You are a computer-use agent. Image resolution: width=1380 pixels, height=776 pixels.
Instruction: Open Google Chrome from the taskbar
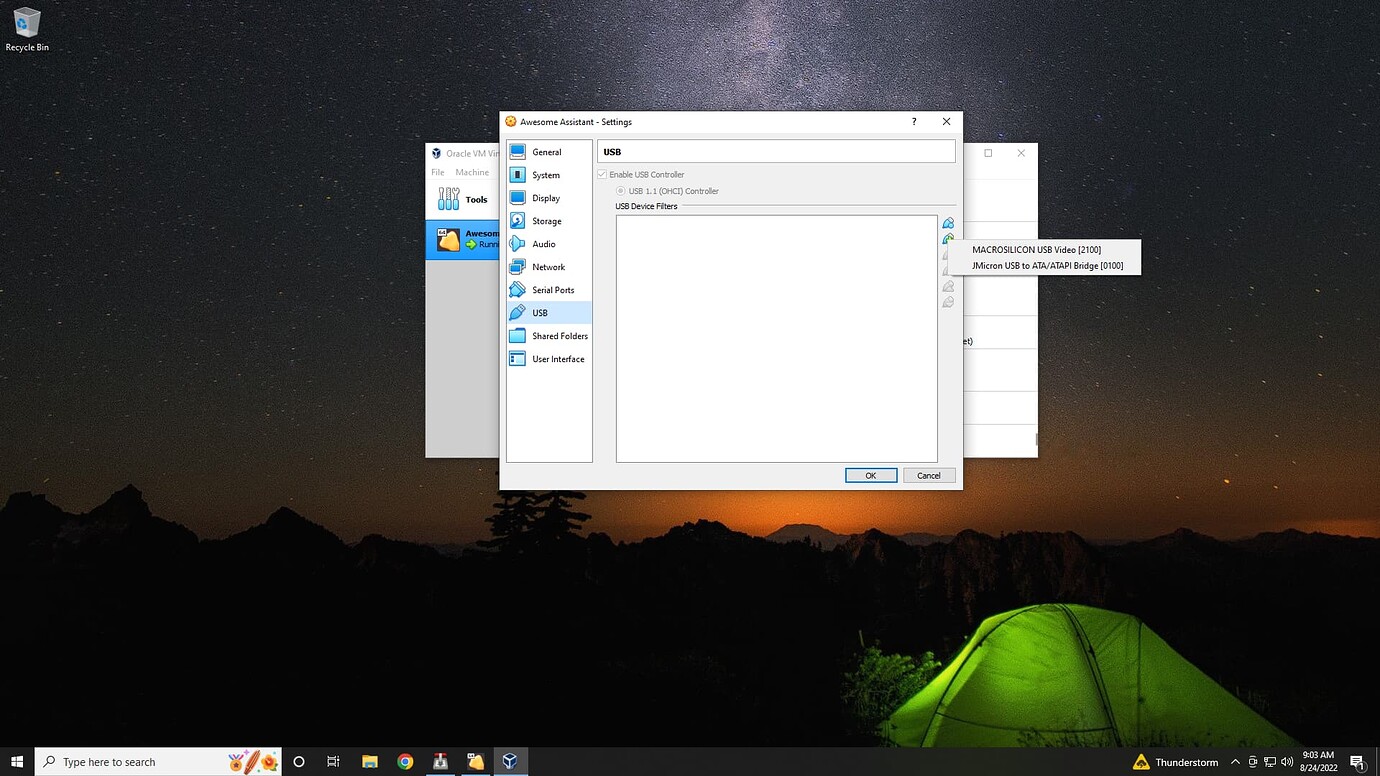click(x=405, y=762)
